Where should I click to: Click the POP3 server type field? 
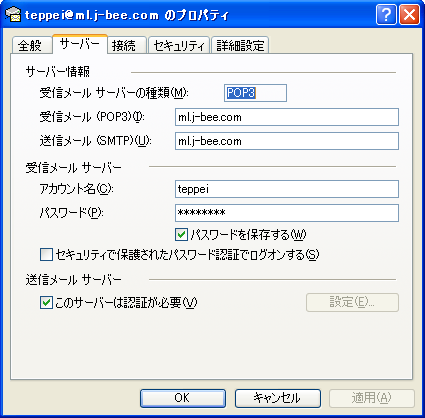tap(255, 93)
